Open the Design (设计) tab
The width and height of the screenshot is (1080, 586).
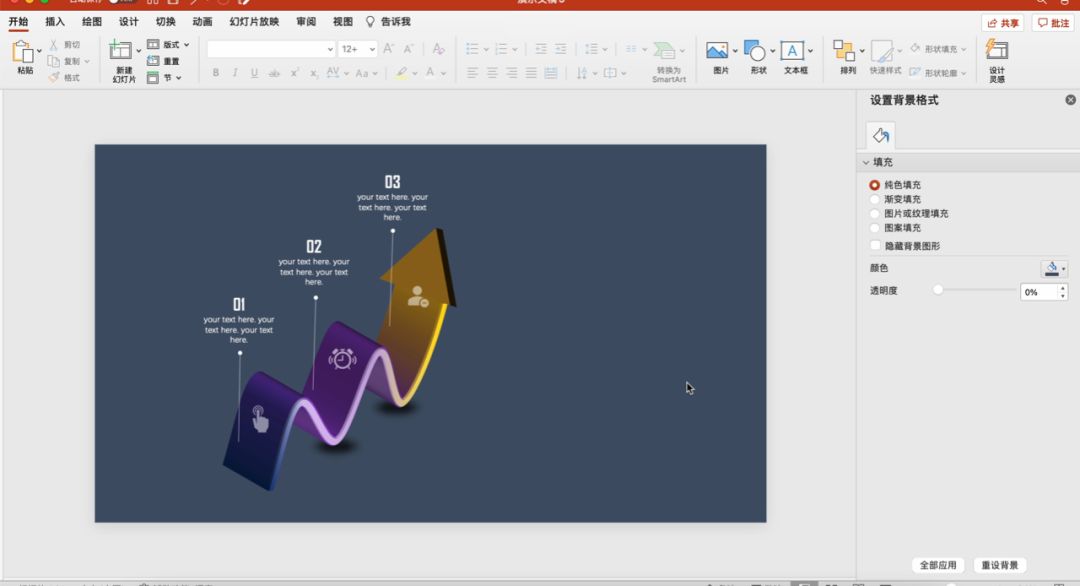[x=129, y=22]
